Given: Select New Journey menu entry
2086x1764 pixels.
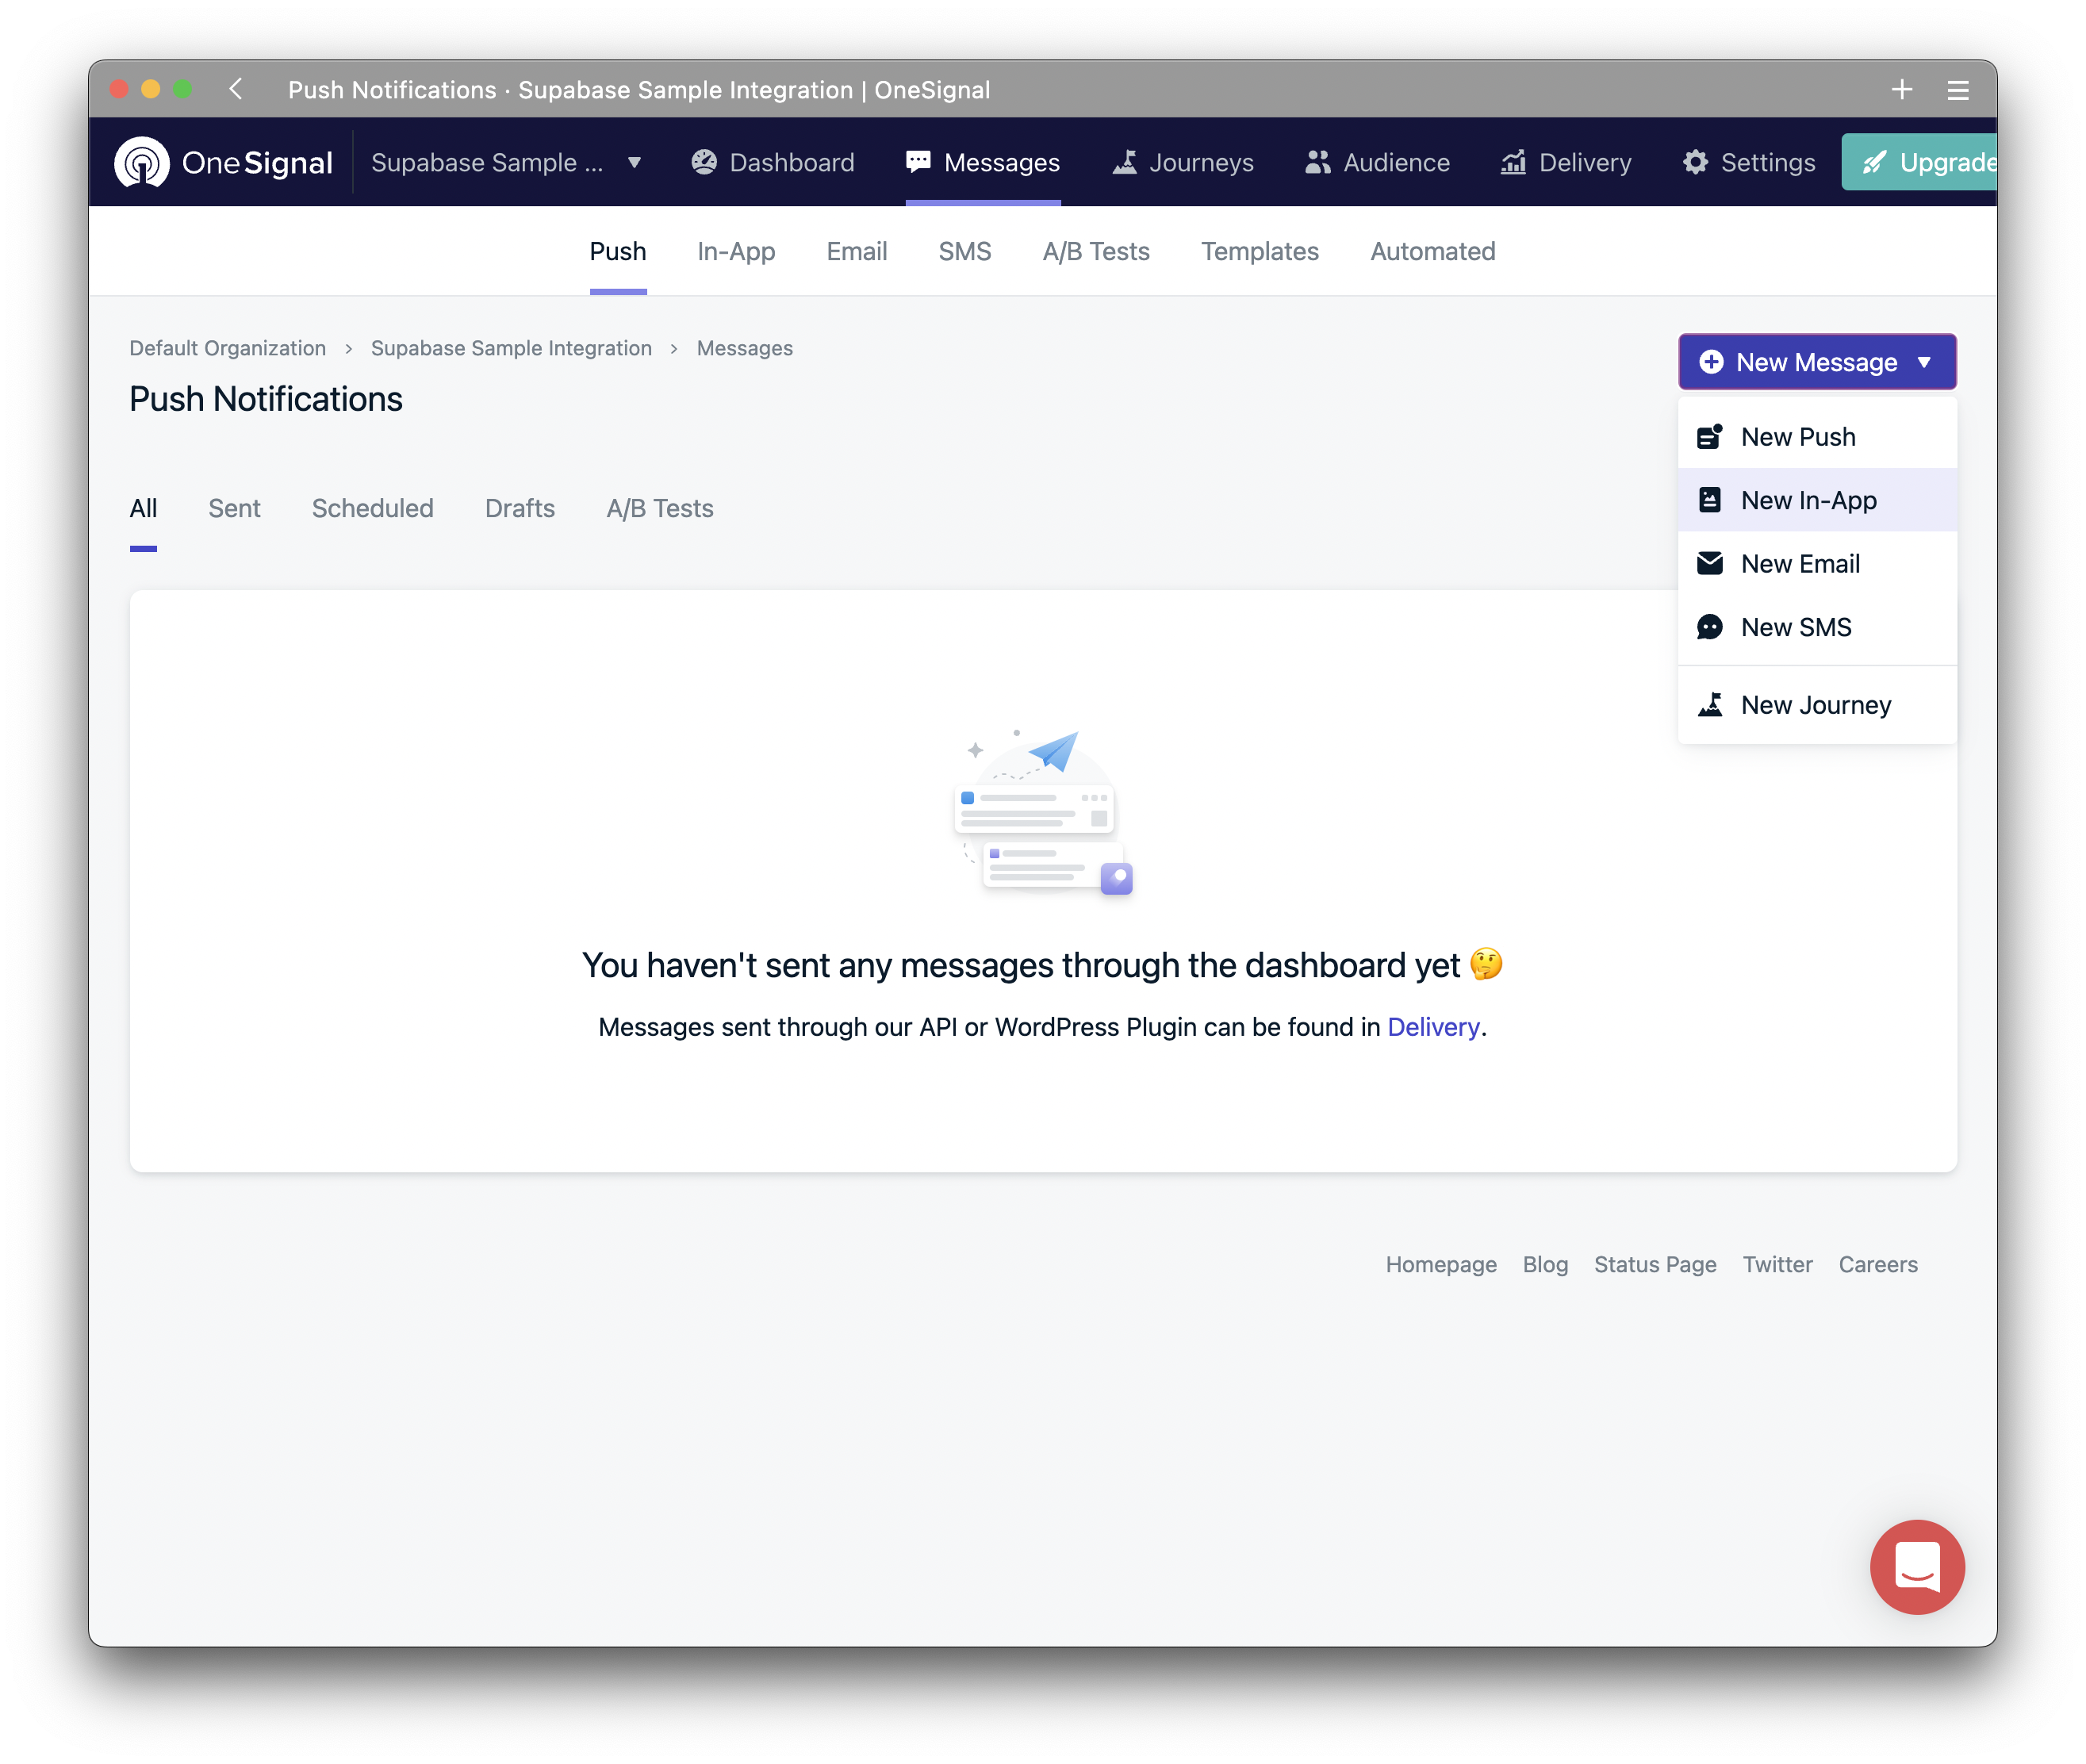Looking at the screenshot, I should point(1815,705).
